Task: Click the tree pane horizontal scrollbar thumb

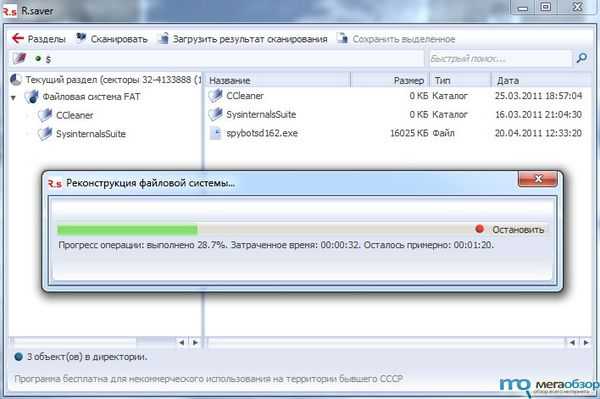Action: [75, 341]
